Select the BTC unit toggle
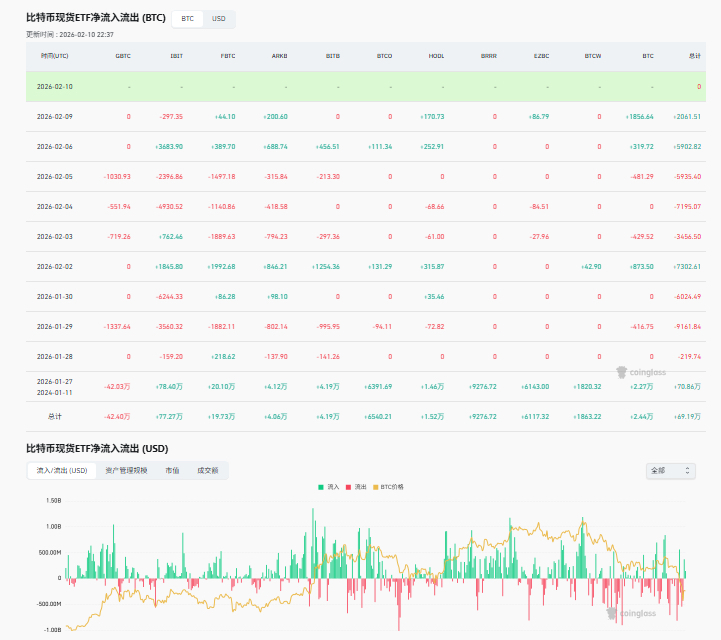Viewport: 721px width, 640px height. pos(188,19)
